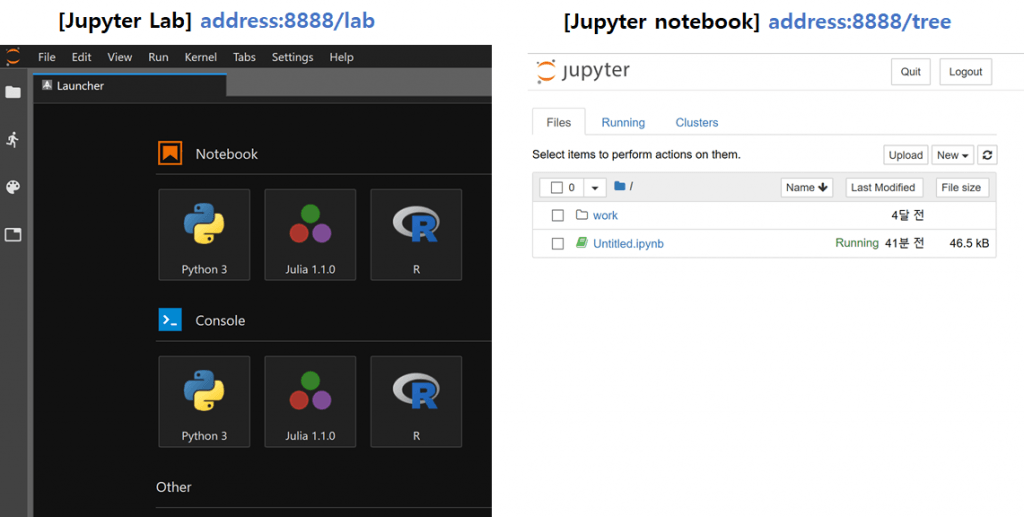Open the Tabs menu in JupyterLab
Image resolution: width=1024 pixels, height=517 pixels.
pos(244,57)
